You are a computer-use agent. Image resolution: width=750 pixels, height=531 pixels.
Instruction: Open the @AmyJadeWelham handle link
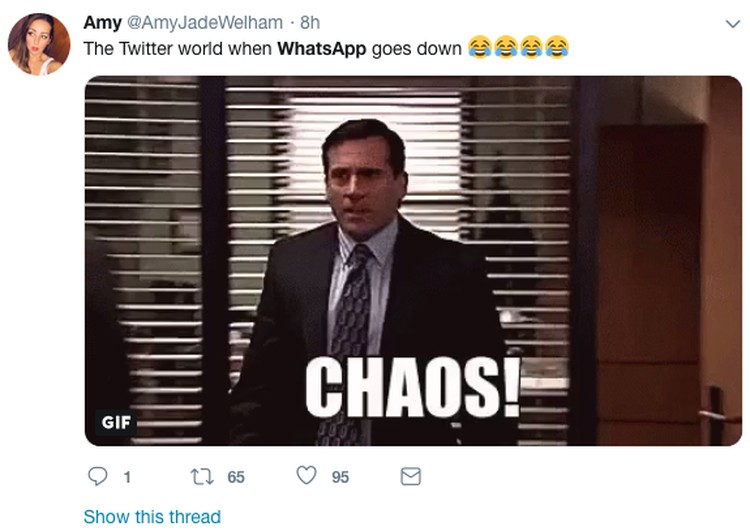point(205,22)
